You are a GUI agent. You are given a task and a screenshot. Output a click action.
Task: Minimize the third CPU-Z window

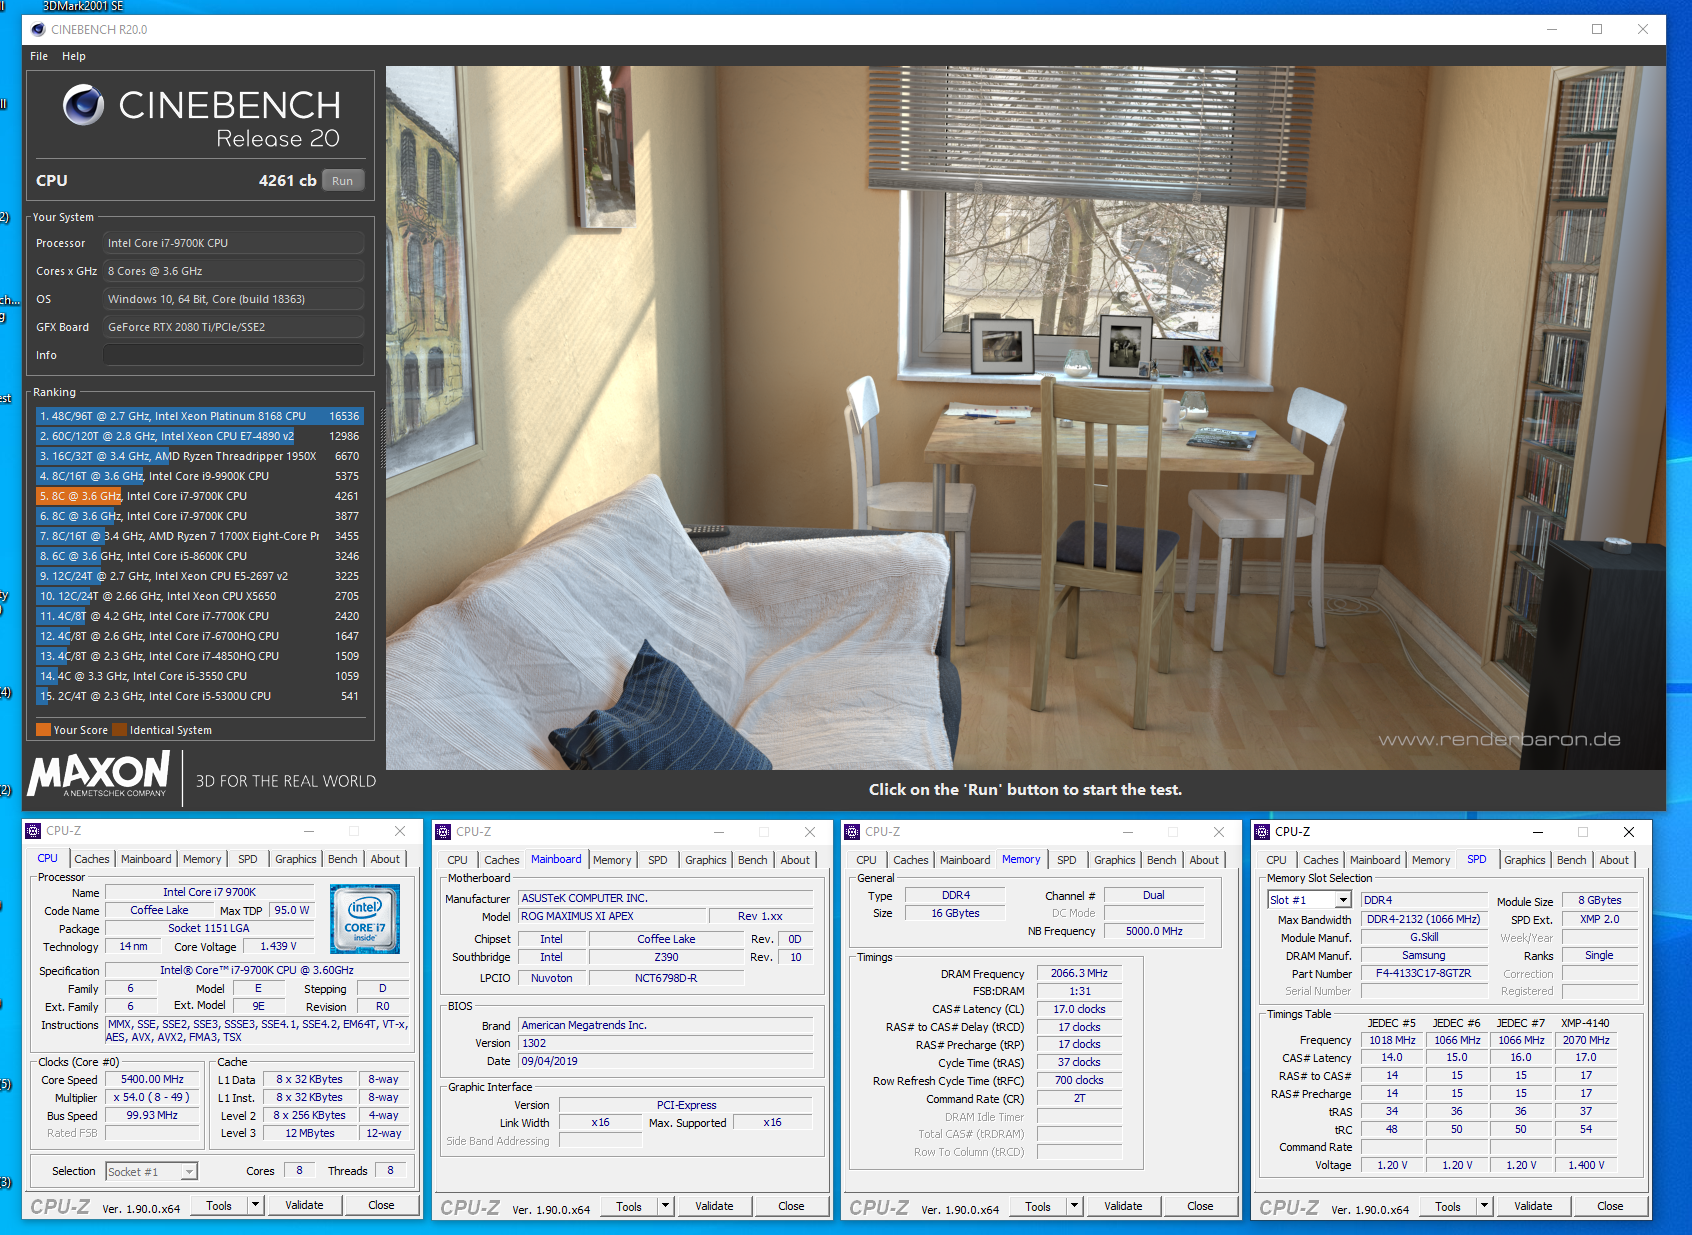click(1127, 832)
